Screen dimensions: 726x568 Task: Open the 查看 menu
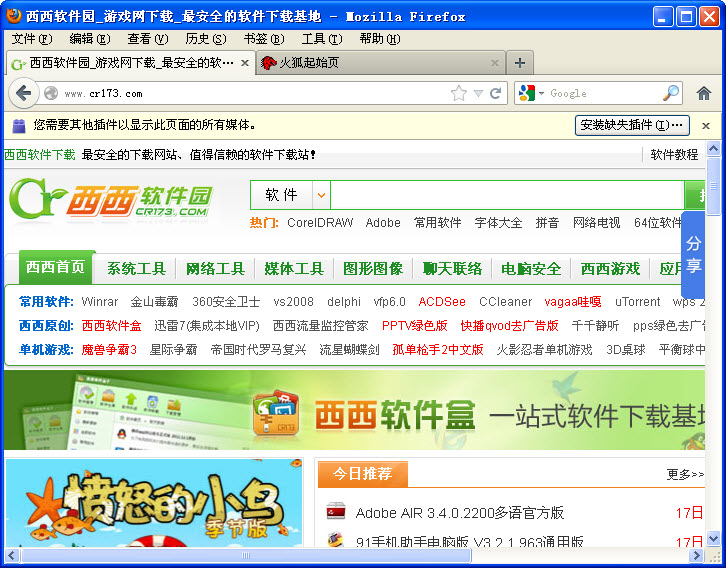tap(147, 39)
